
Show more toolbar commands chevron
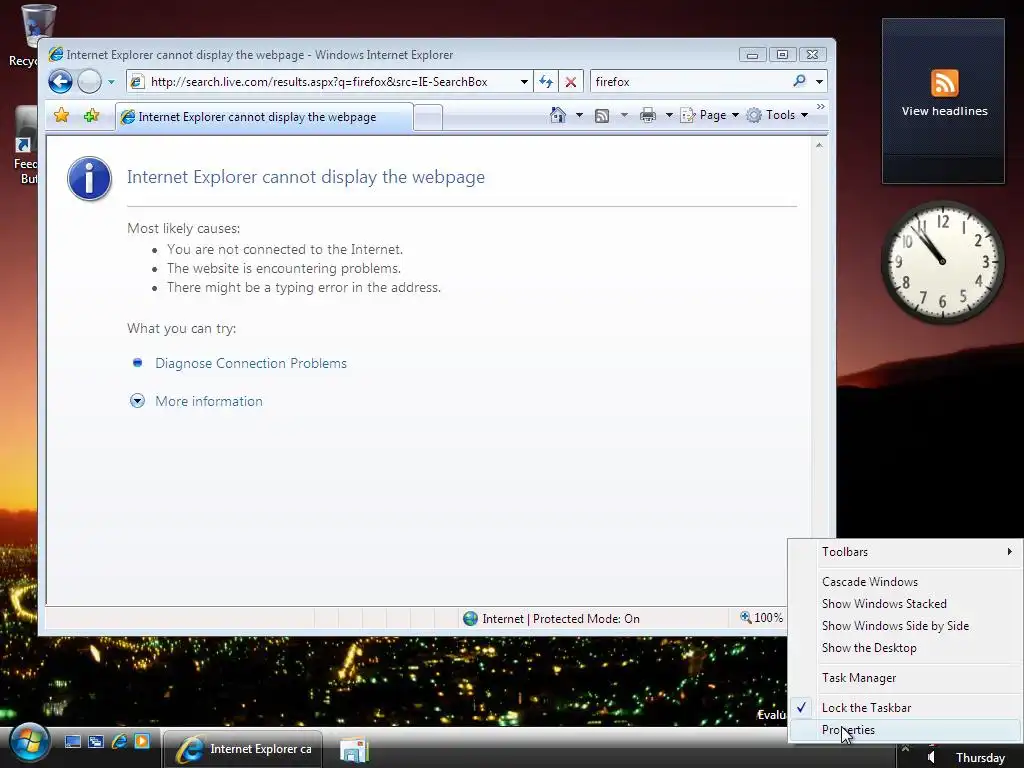(820, 106)
